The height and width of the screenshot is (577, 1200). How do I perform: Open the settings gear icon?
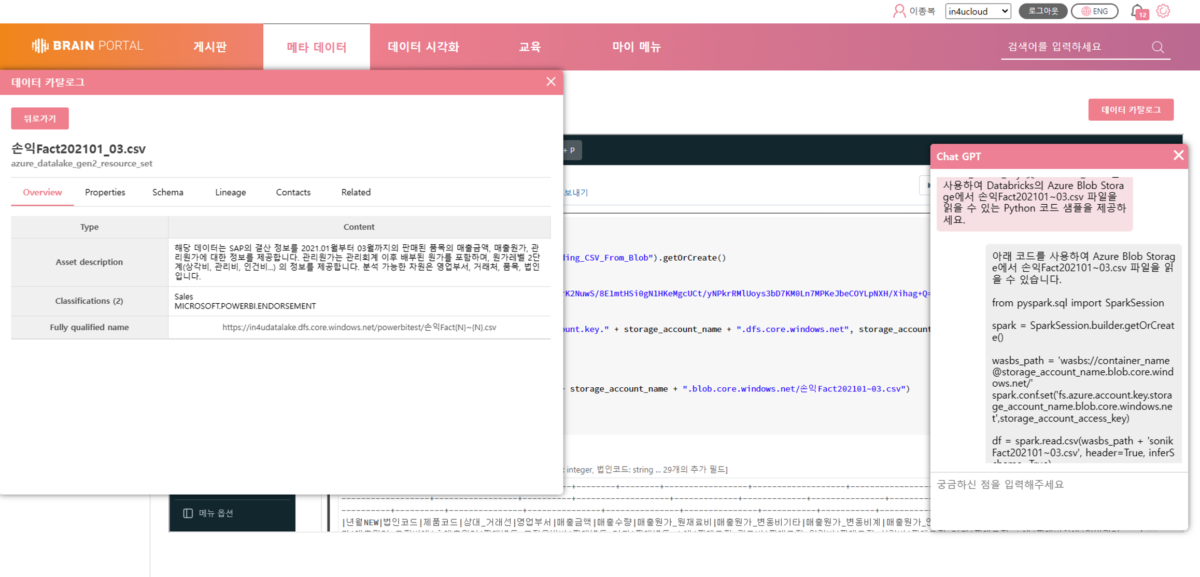(1163, 11)
